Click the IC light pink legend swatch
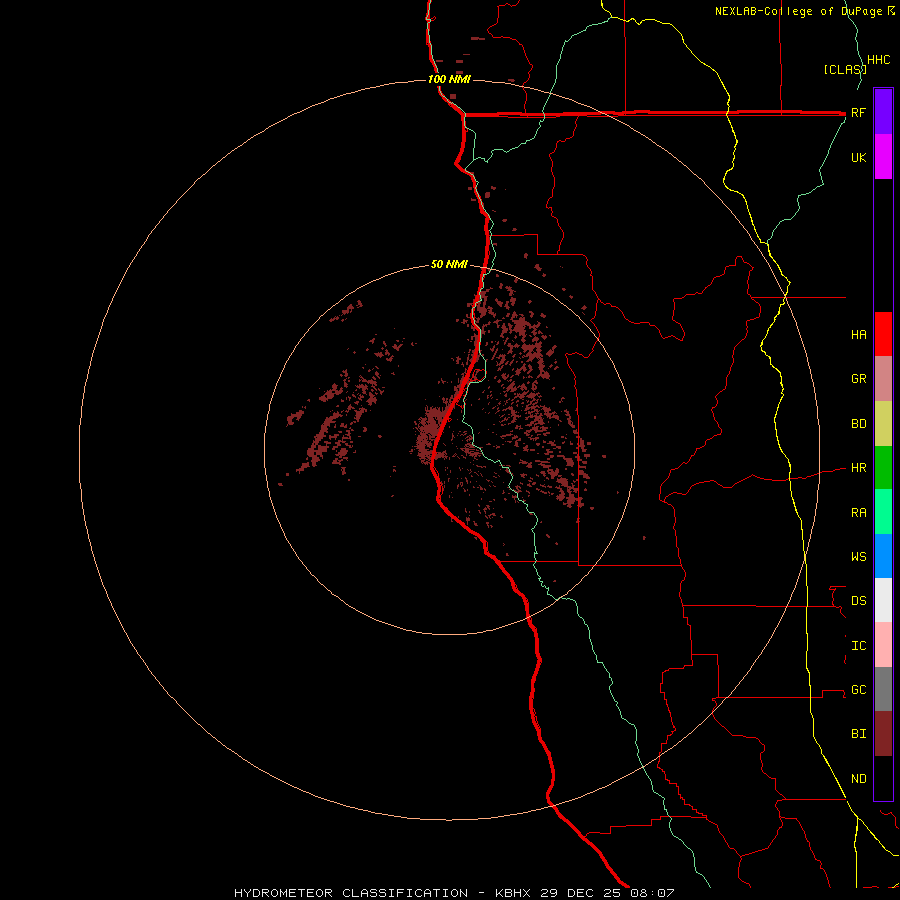The image size is (900, 900). click(x=883, y=645)
